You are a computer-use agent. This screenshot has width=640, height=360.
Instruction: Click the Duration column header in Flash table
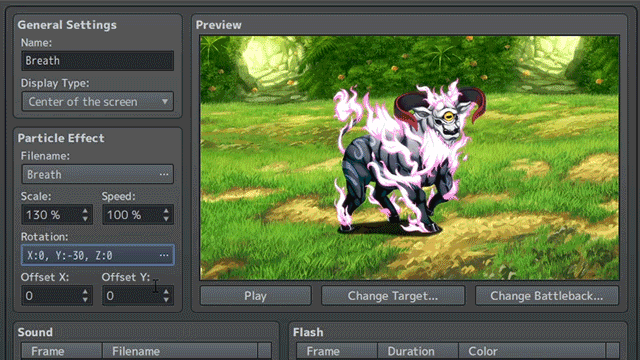click(418, 351)
